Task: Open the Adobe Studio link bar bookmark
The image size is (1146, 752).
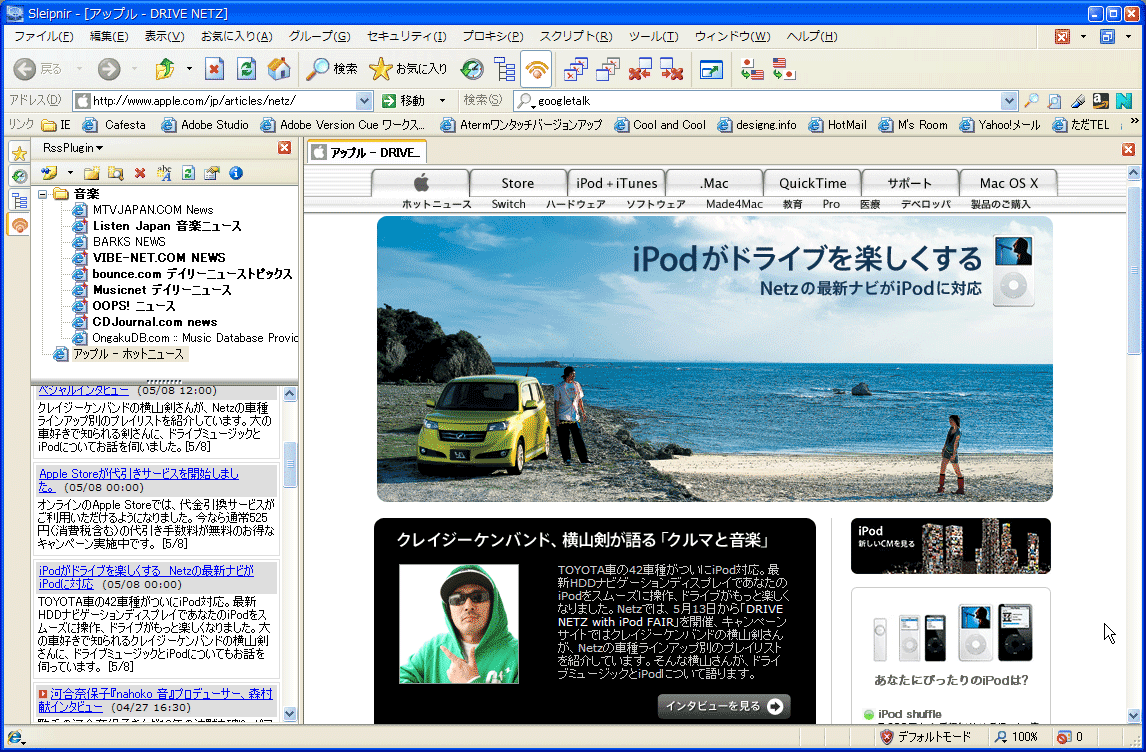Action: click(205, 125)
